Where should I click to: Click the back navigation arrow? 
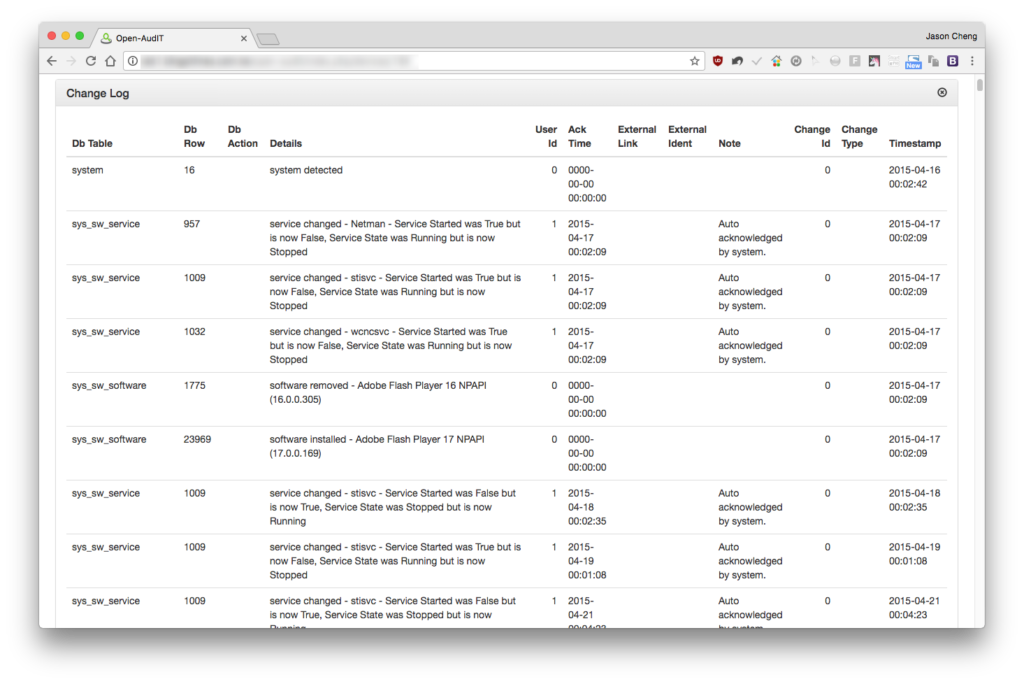(x=52, y=61)
